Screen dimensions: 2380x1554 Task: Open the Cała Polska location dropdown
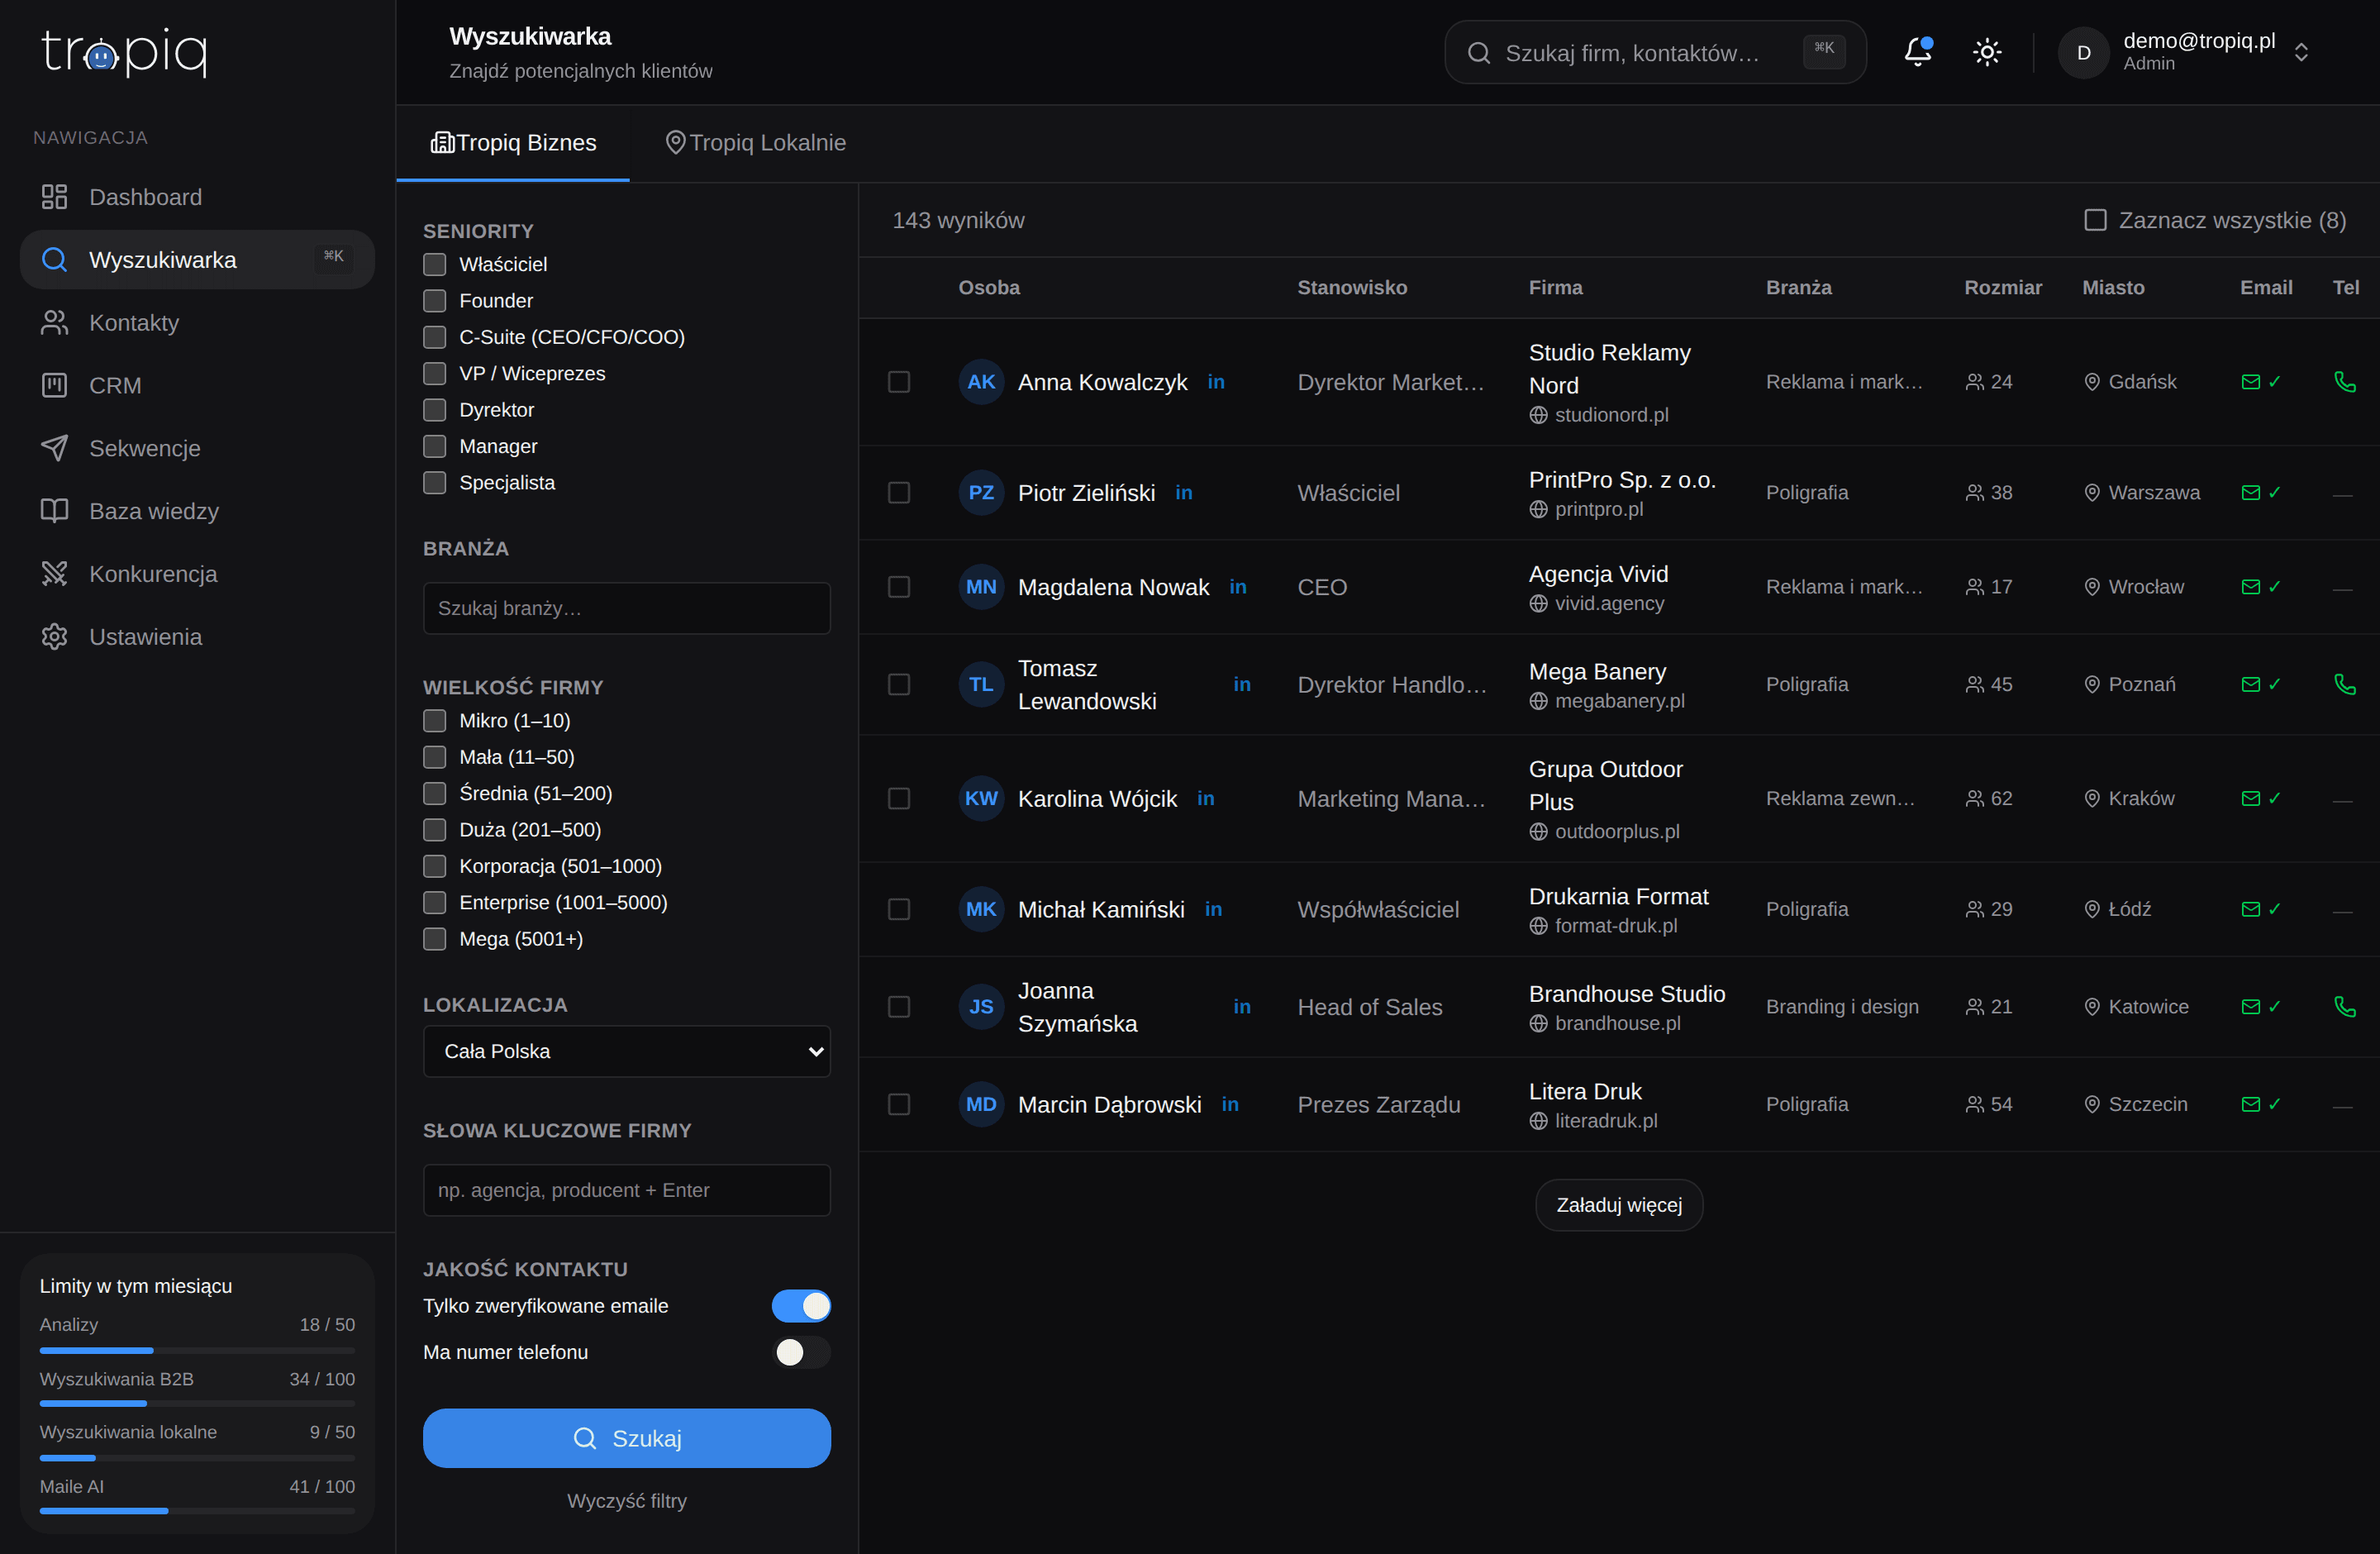[x=627, y=1051]
